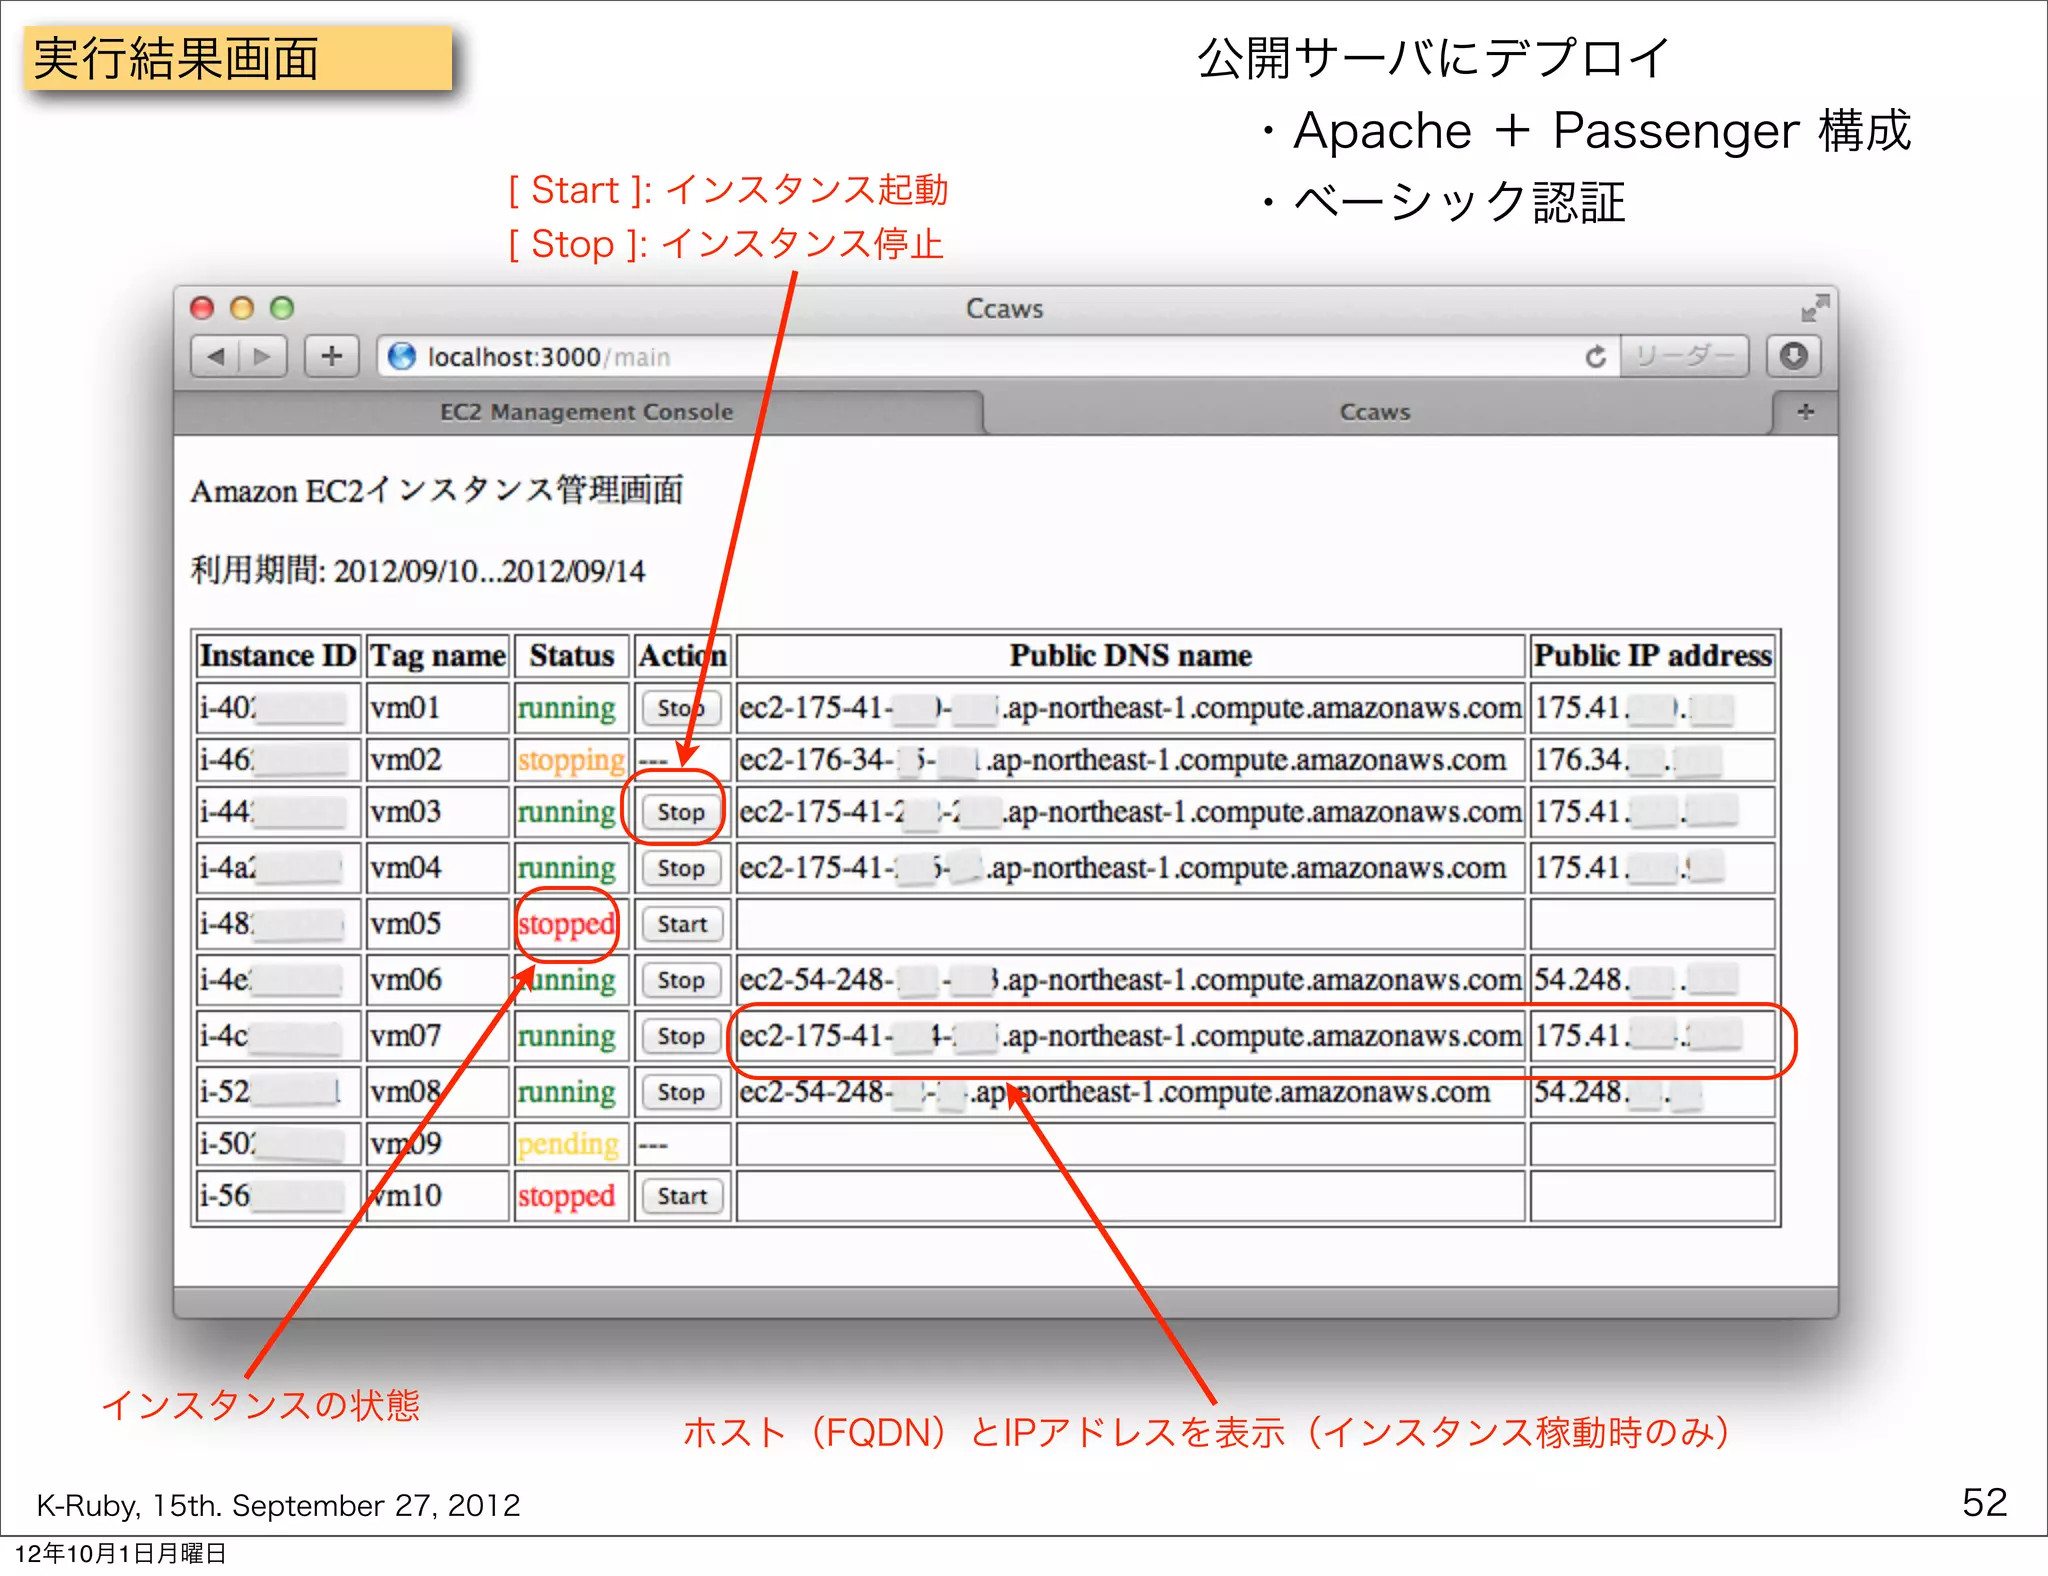Image resolution: width=2048 pixels, height=1576 pixels.
Task: Click the Ccaws window title text
Action: 1004,308
